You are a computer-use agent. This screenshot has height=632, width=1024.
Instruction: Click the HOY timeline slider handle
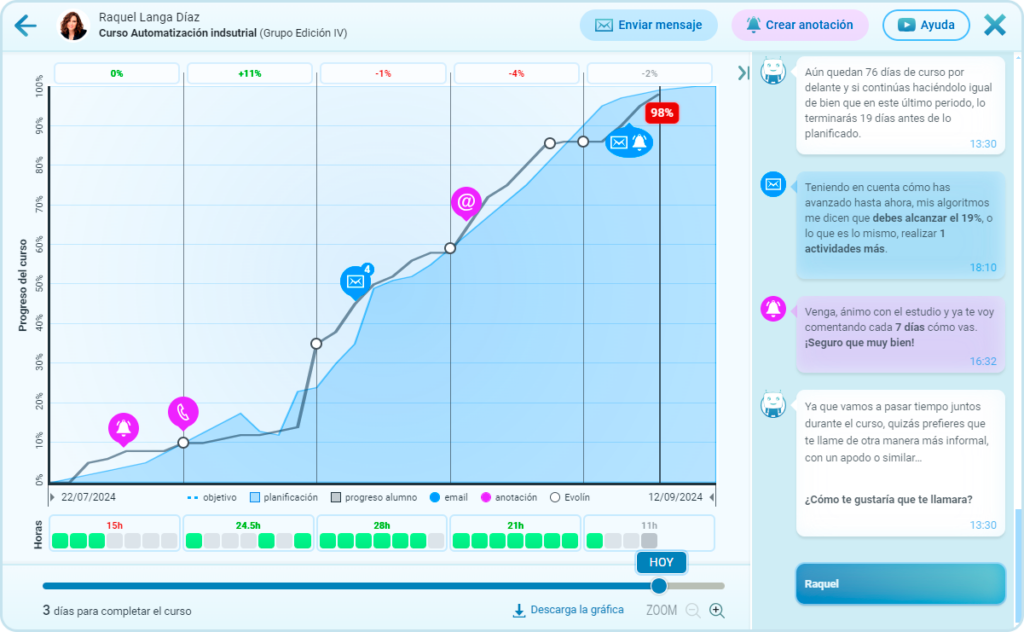[x=659, y=585]
